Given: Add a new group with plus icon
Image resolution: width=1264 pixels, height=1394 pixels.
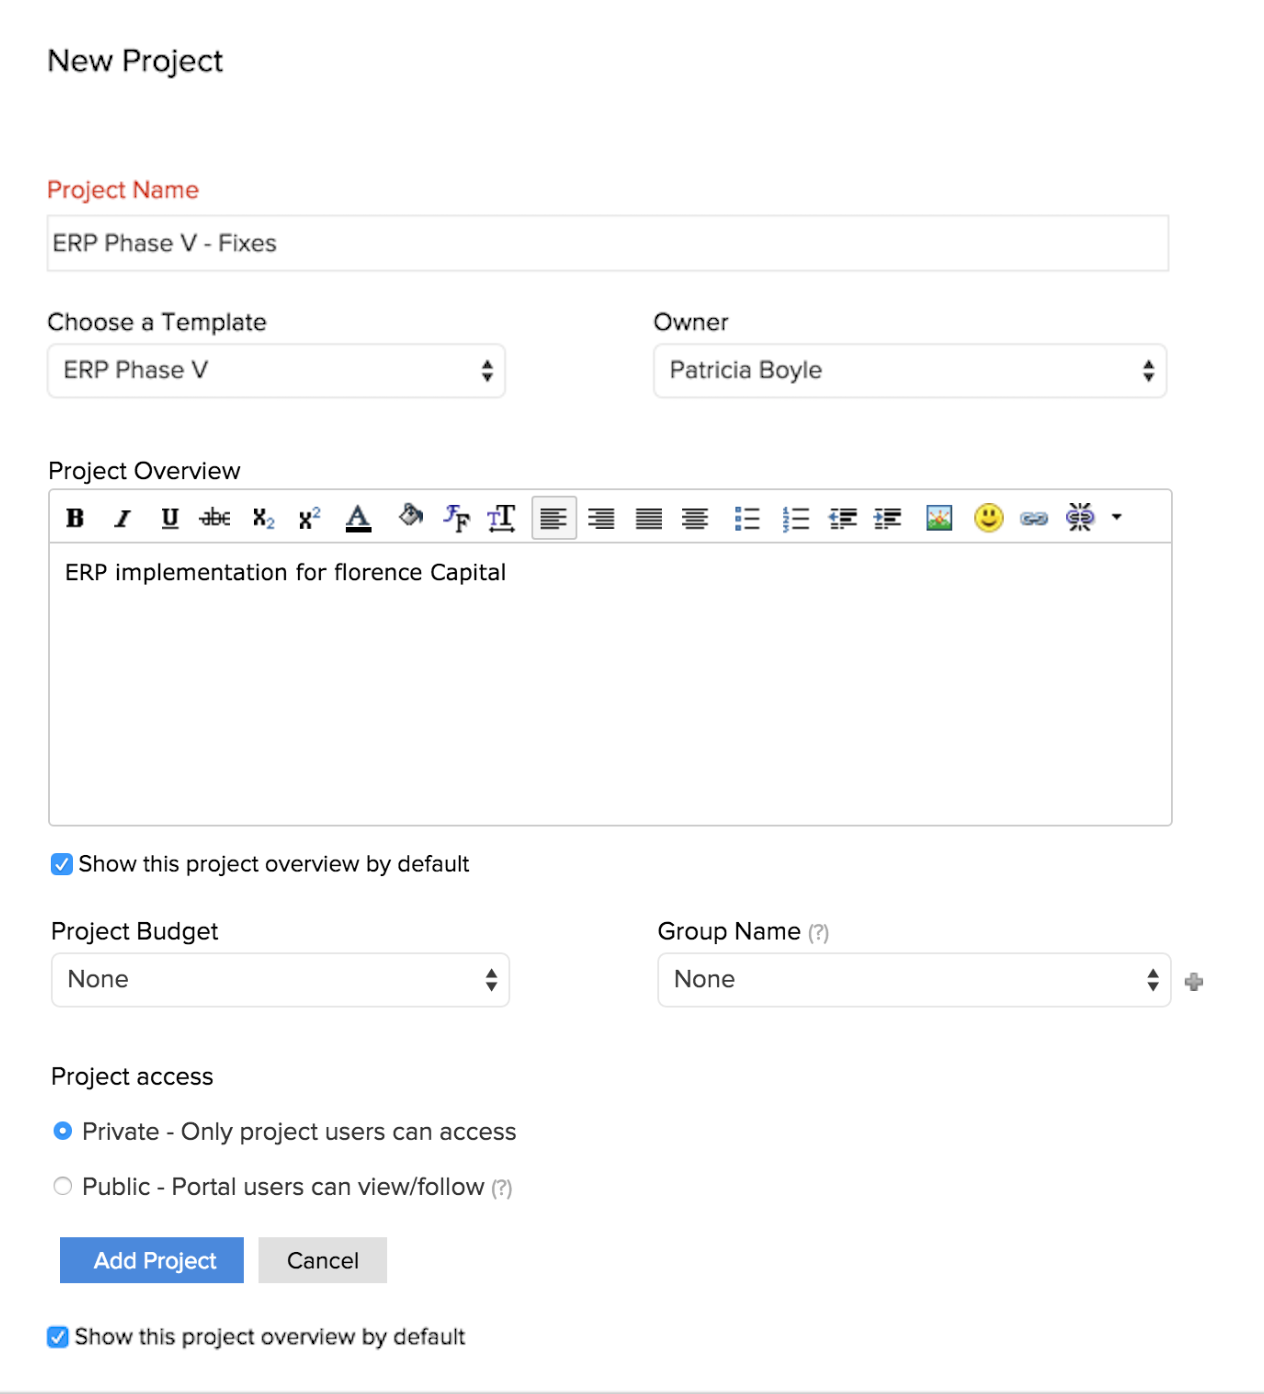Looking at the screenshot, I should click(1193, 982).
